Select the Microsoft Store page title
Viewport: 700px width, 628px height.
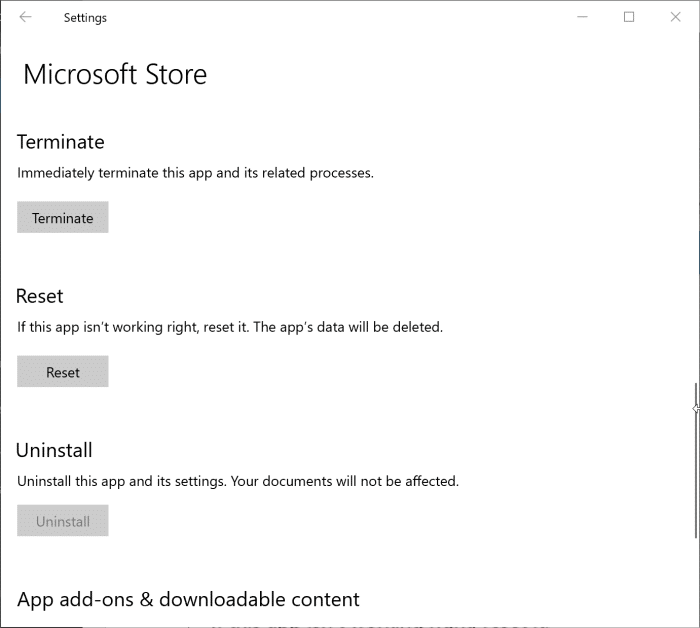tap(115, 74)
